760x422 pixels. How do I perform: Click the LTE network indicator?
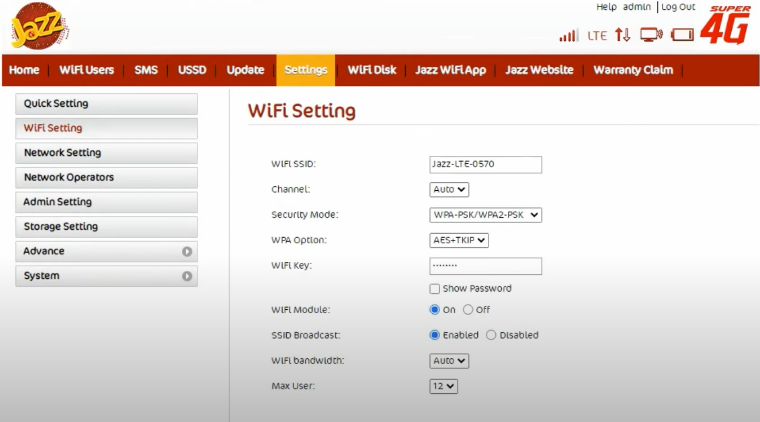pyautogui.click(x=597, y=35)
